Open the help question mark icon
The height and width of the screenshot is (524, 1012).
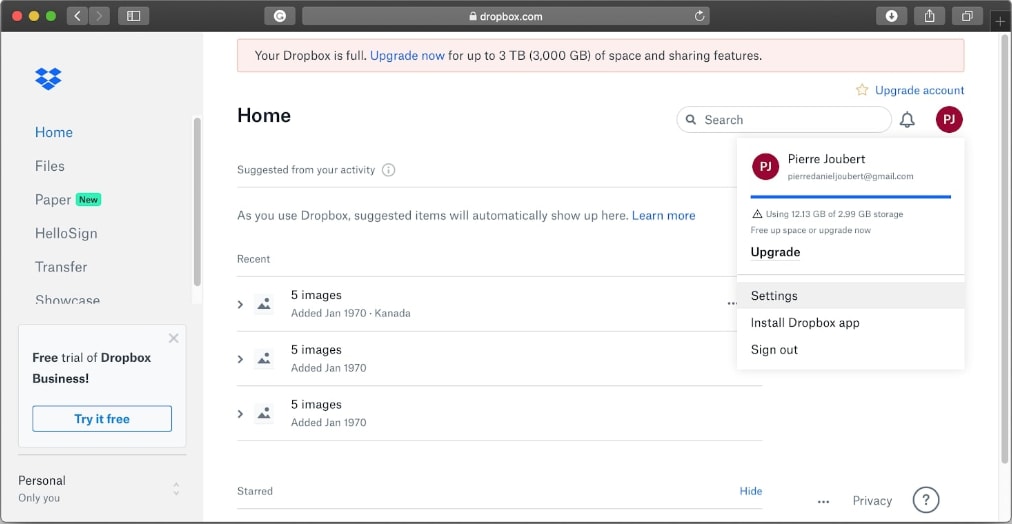(x=926, y=501)
